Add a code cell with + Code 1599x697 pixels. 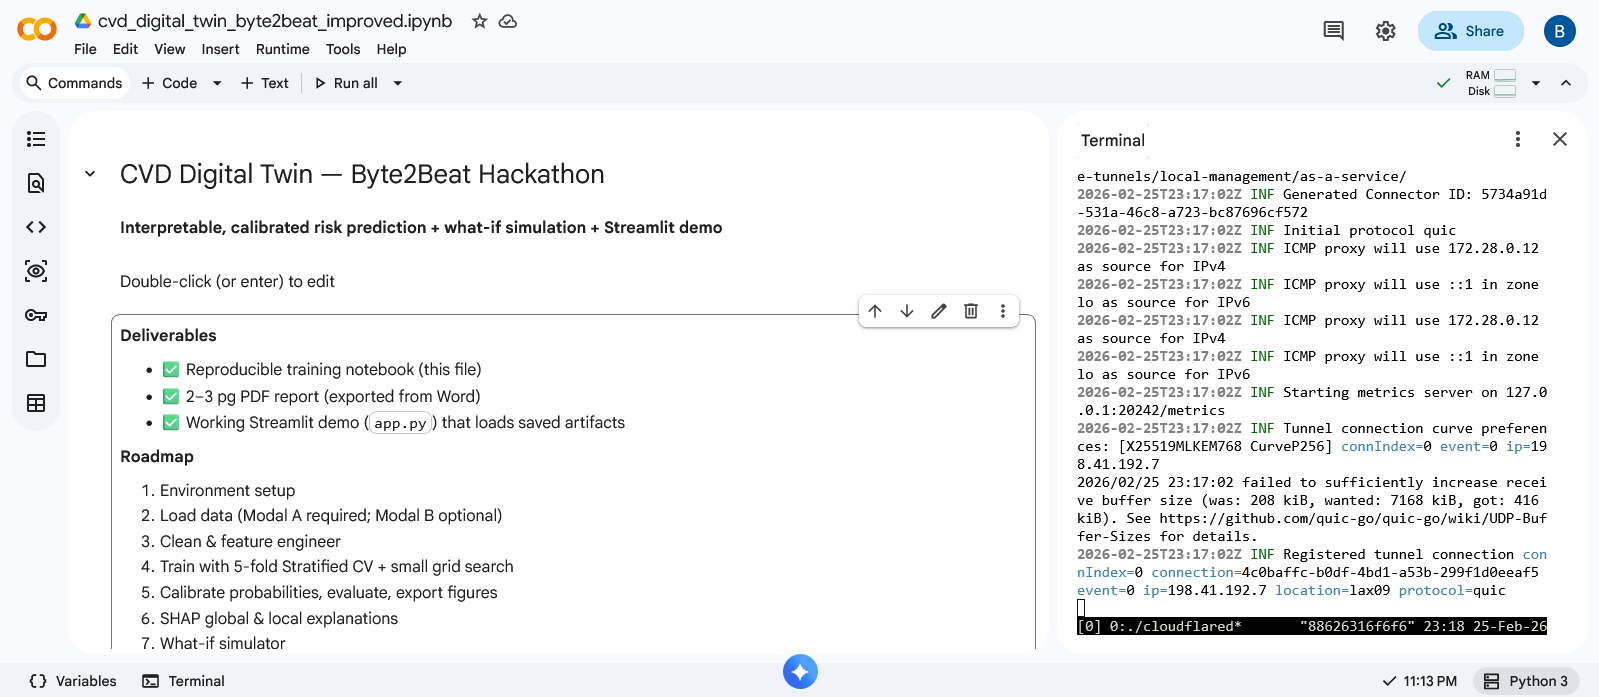(x=170, y=83)
